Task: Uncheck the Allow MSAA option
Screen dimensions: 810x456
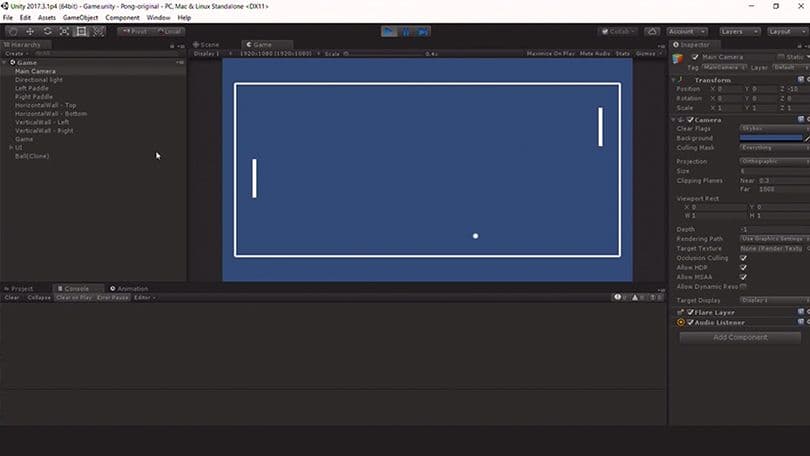Action: 743,277
